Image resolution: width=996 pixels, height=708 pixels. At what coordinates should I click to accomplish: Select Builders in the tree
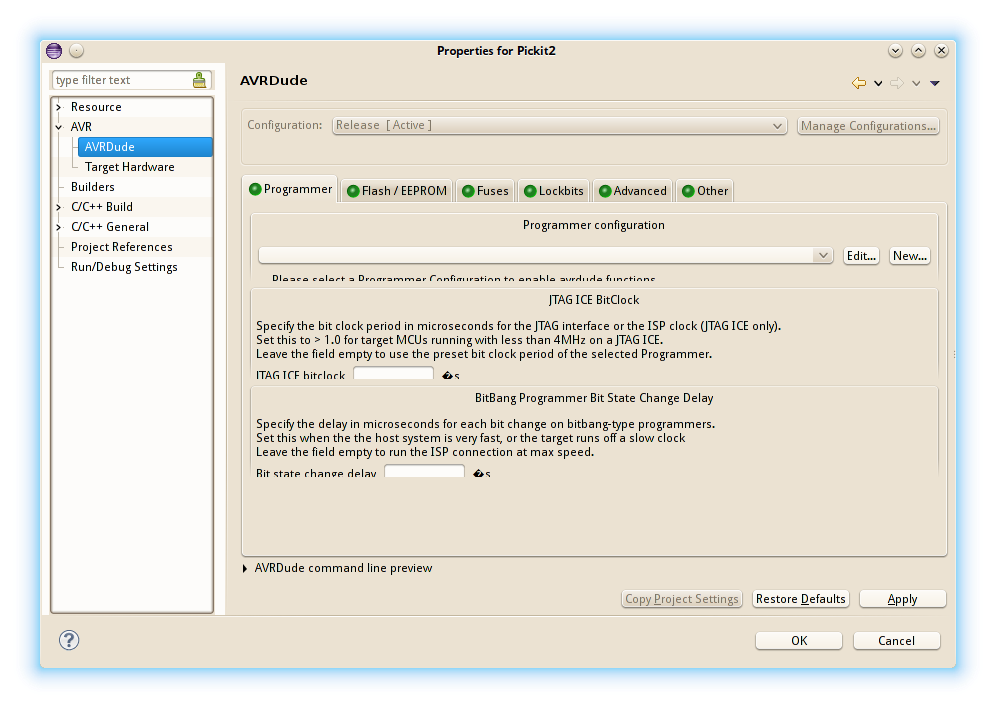point(93,187)
